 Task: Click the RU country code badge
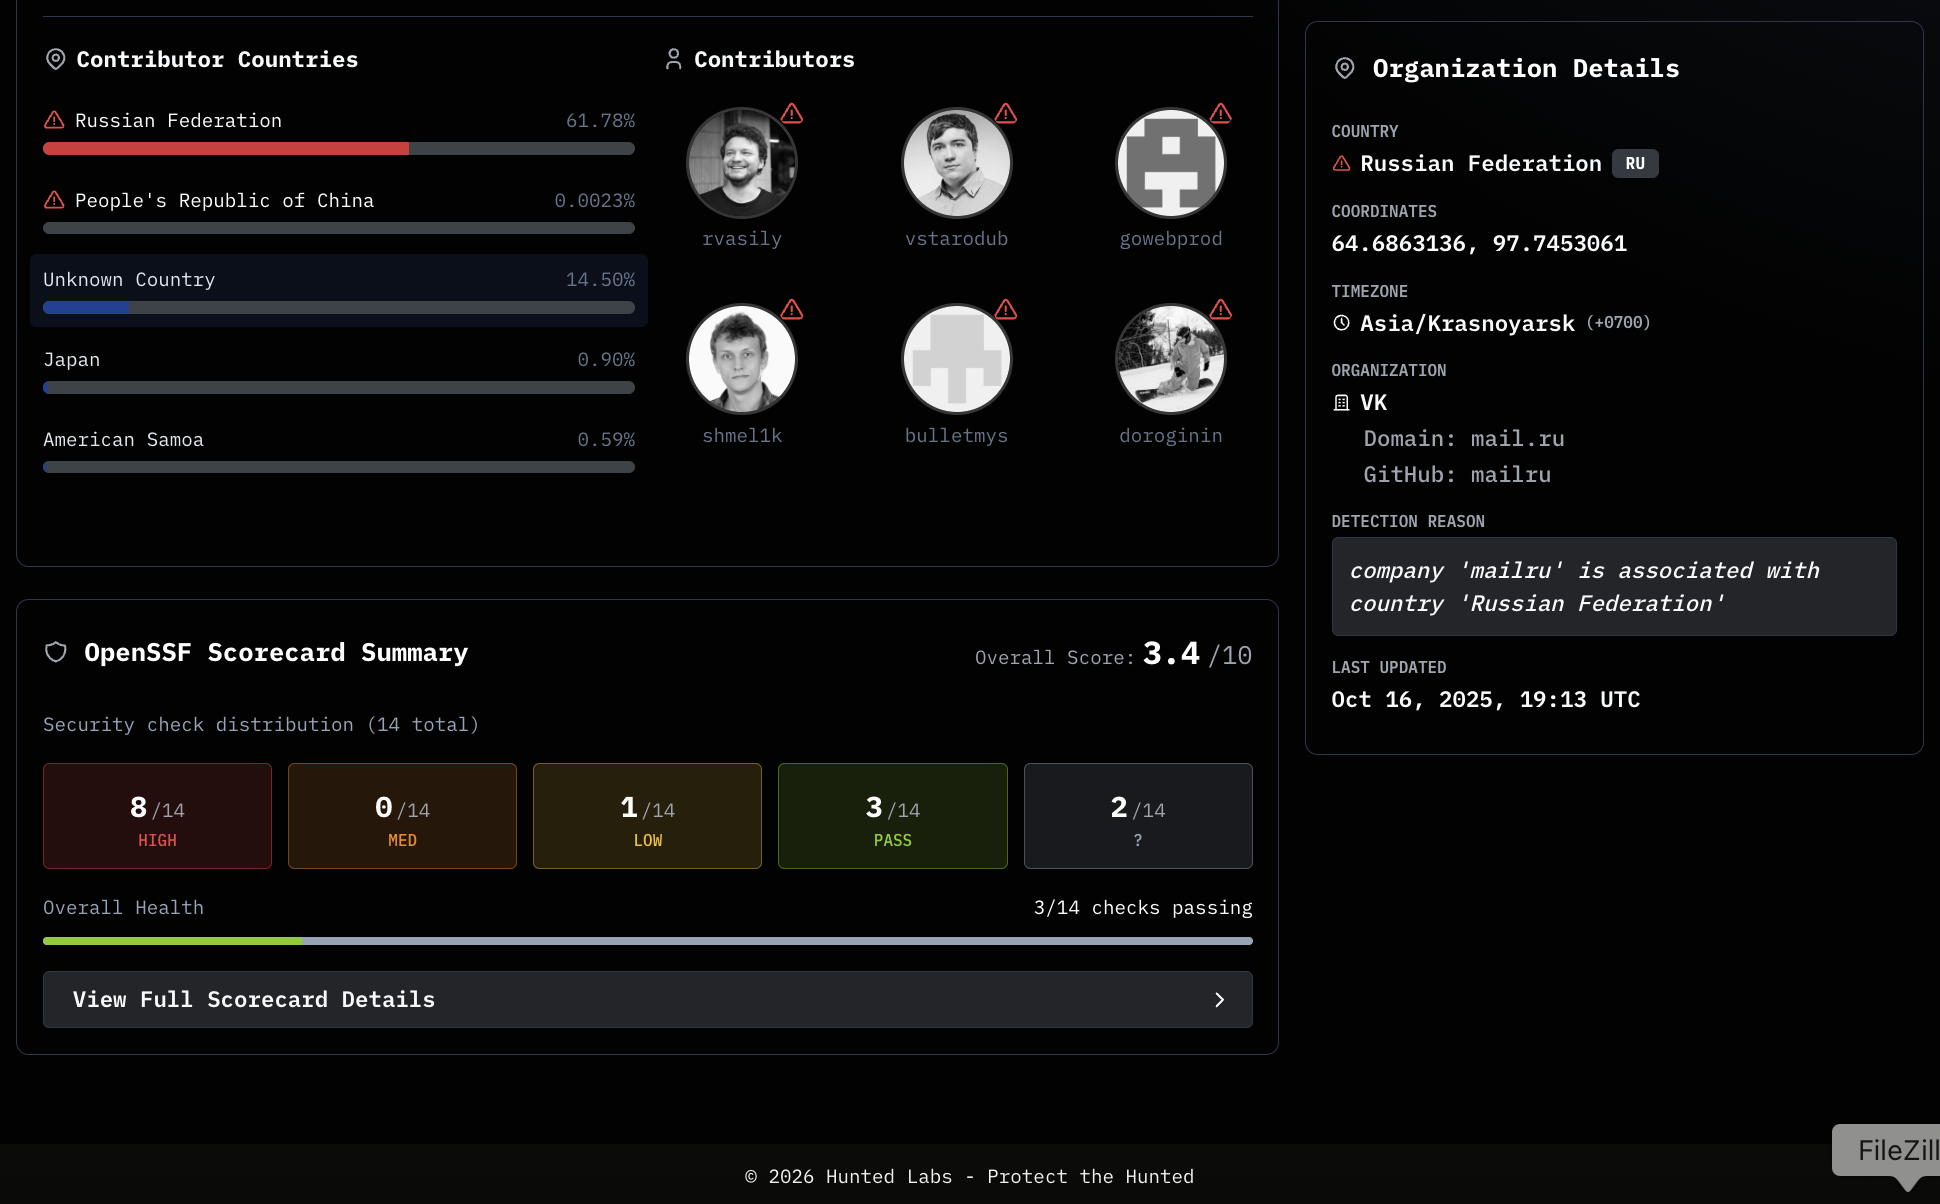click(1634, 163)
